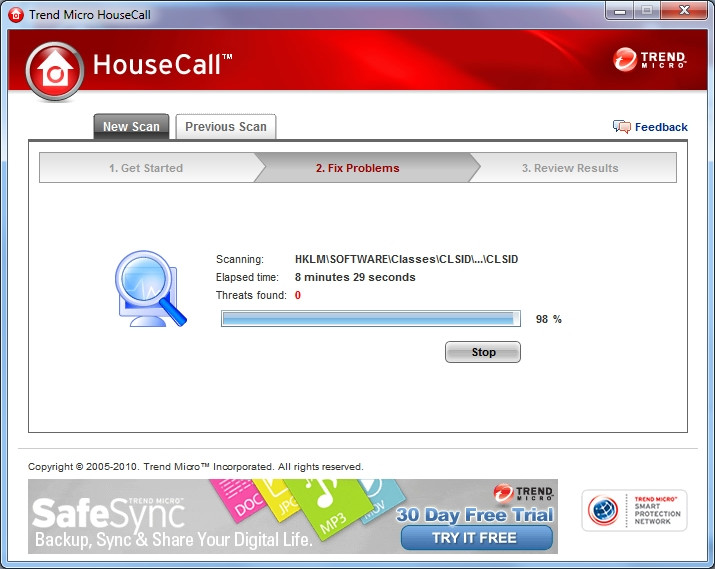
Task: Stop the running scan
Action: pos(483,352)
